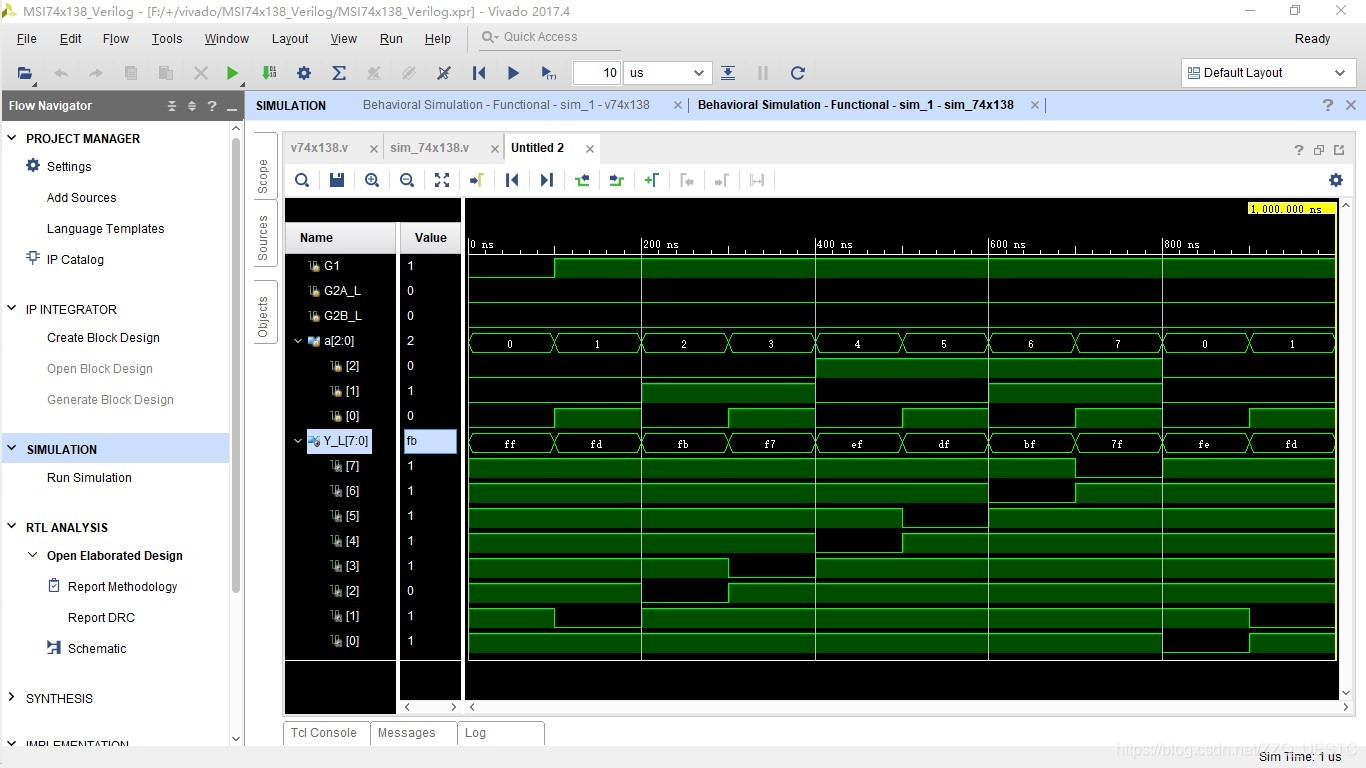Click Step simulation icon

pos(728,73)
